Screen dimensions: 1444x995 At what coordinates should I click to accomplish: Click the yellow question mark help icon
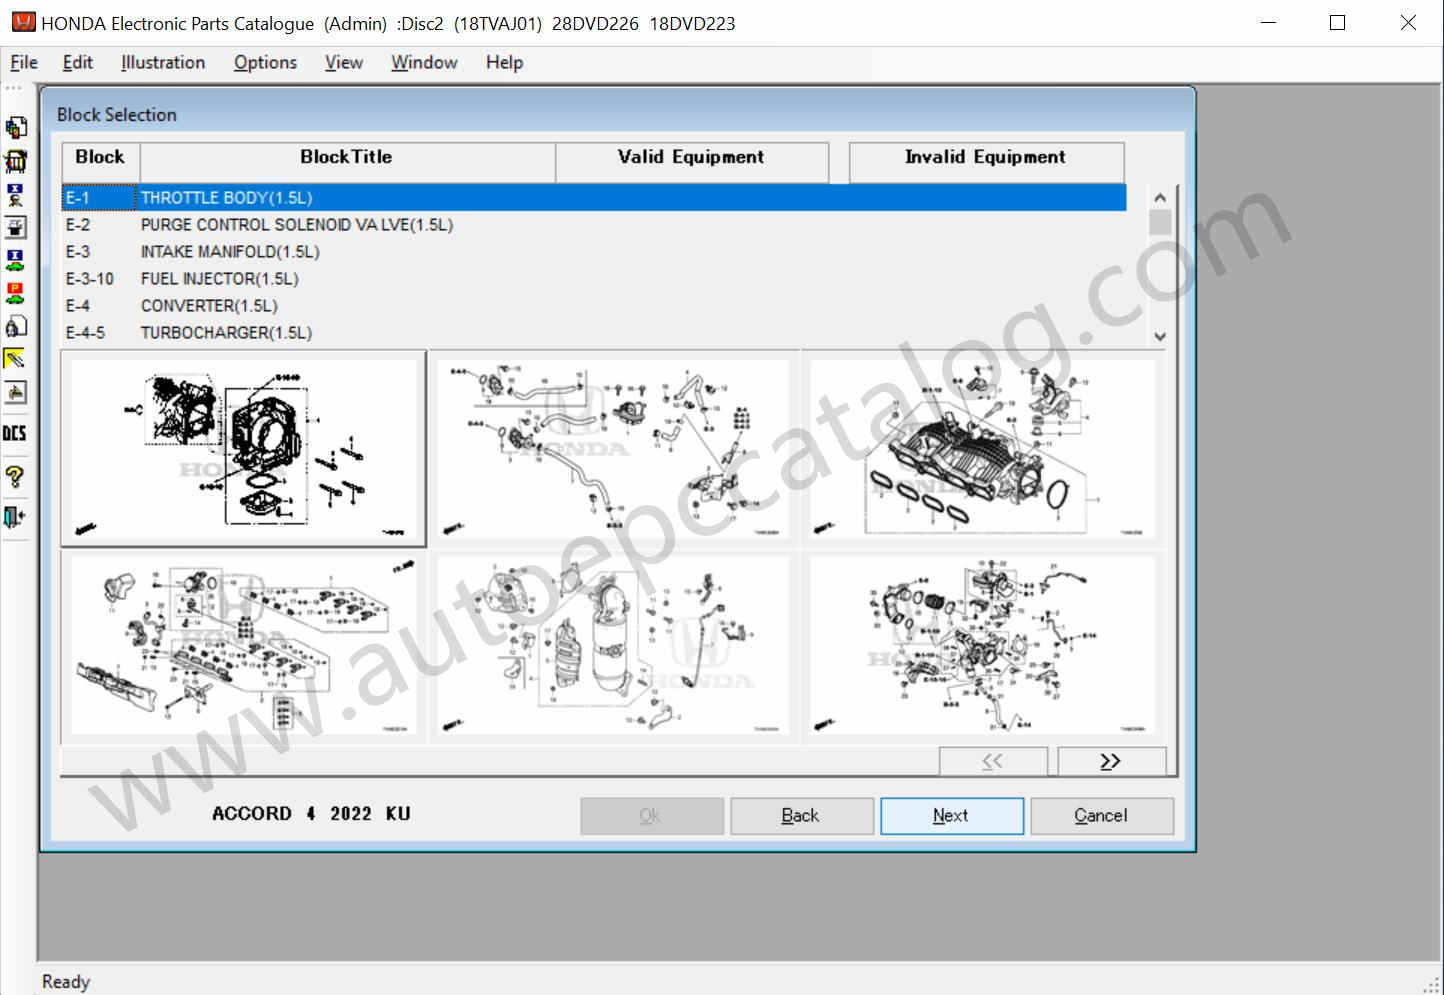click(x=15, y=476)
